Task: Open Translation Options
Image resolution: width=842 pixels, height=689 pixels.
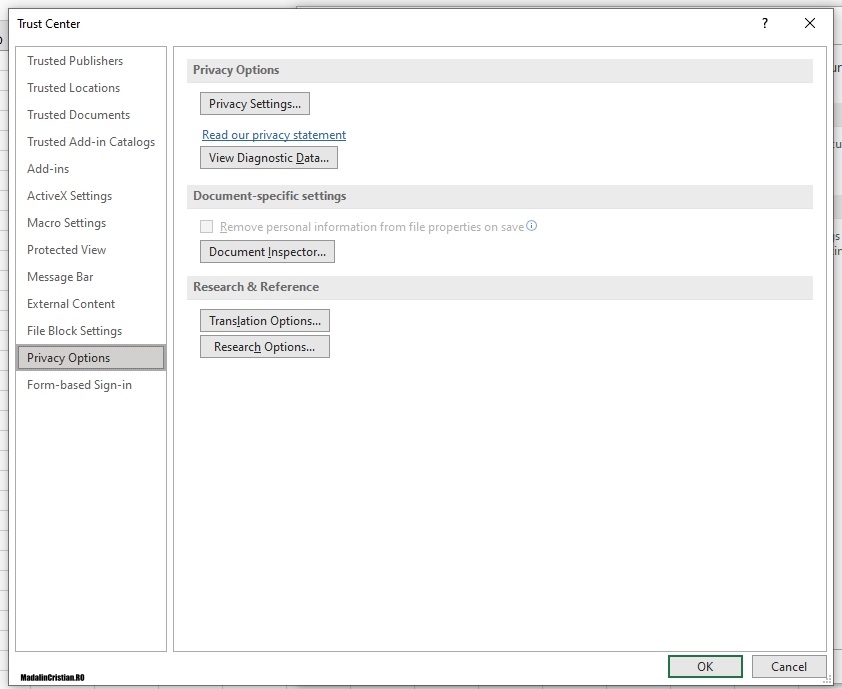Action: [264, 321]
